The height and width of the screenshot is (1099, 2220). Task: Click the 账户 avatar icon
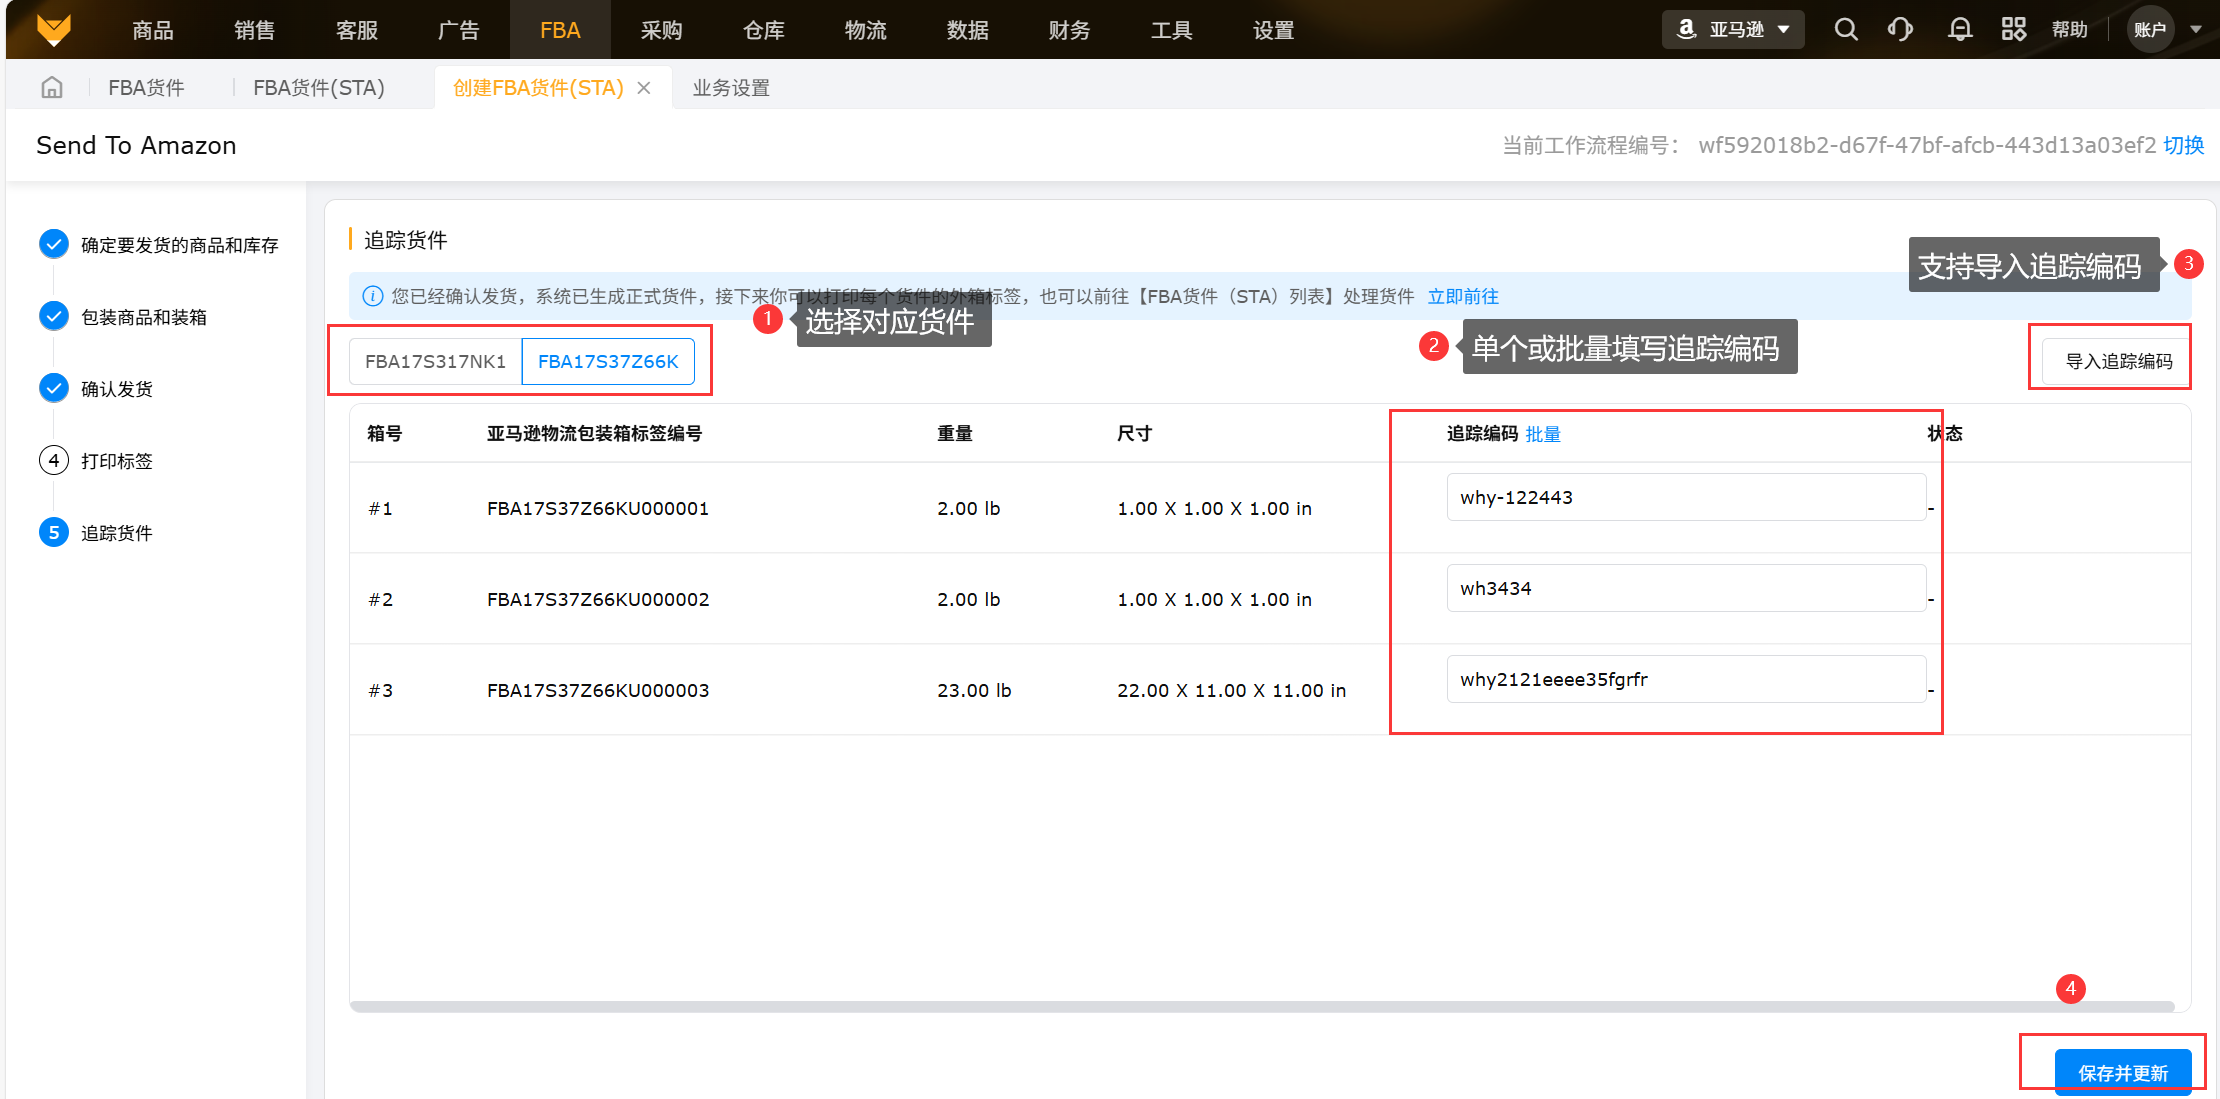point(2149,29)
